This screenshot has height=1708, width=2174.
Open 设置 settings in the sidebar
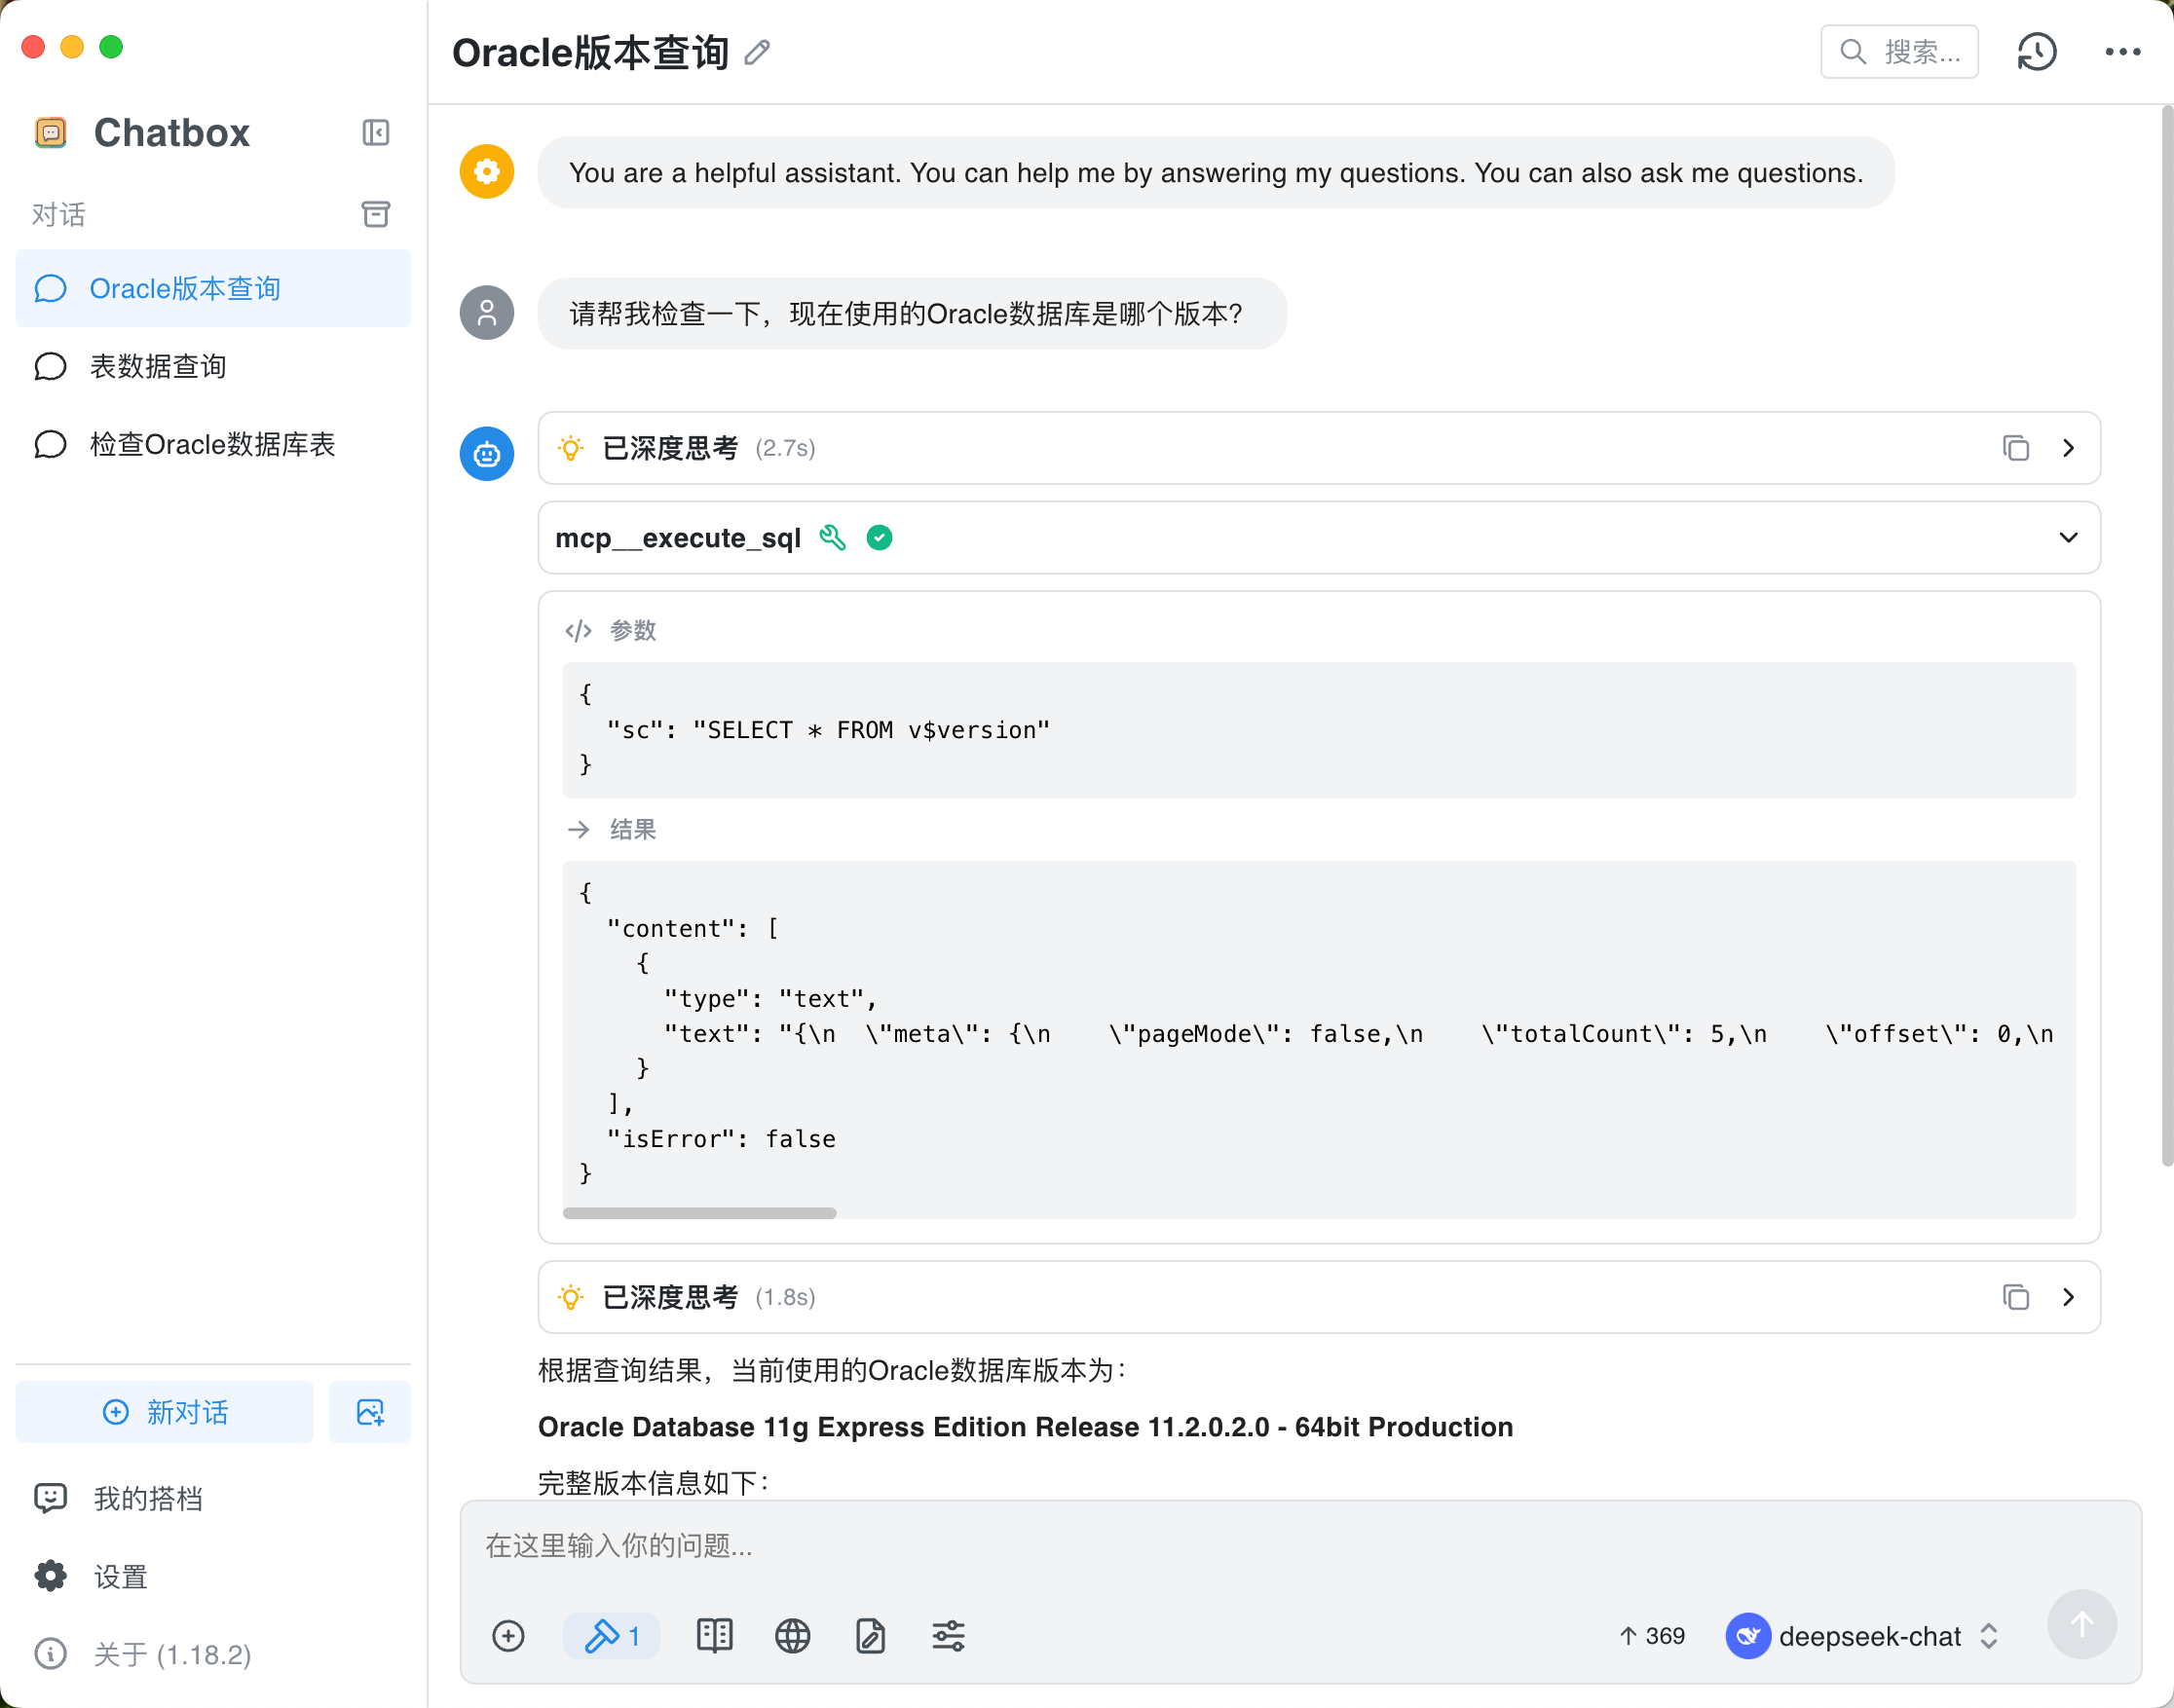click(x=213, y=1576)
